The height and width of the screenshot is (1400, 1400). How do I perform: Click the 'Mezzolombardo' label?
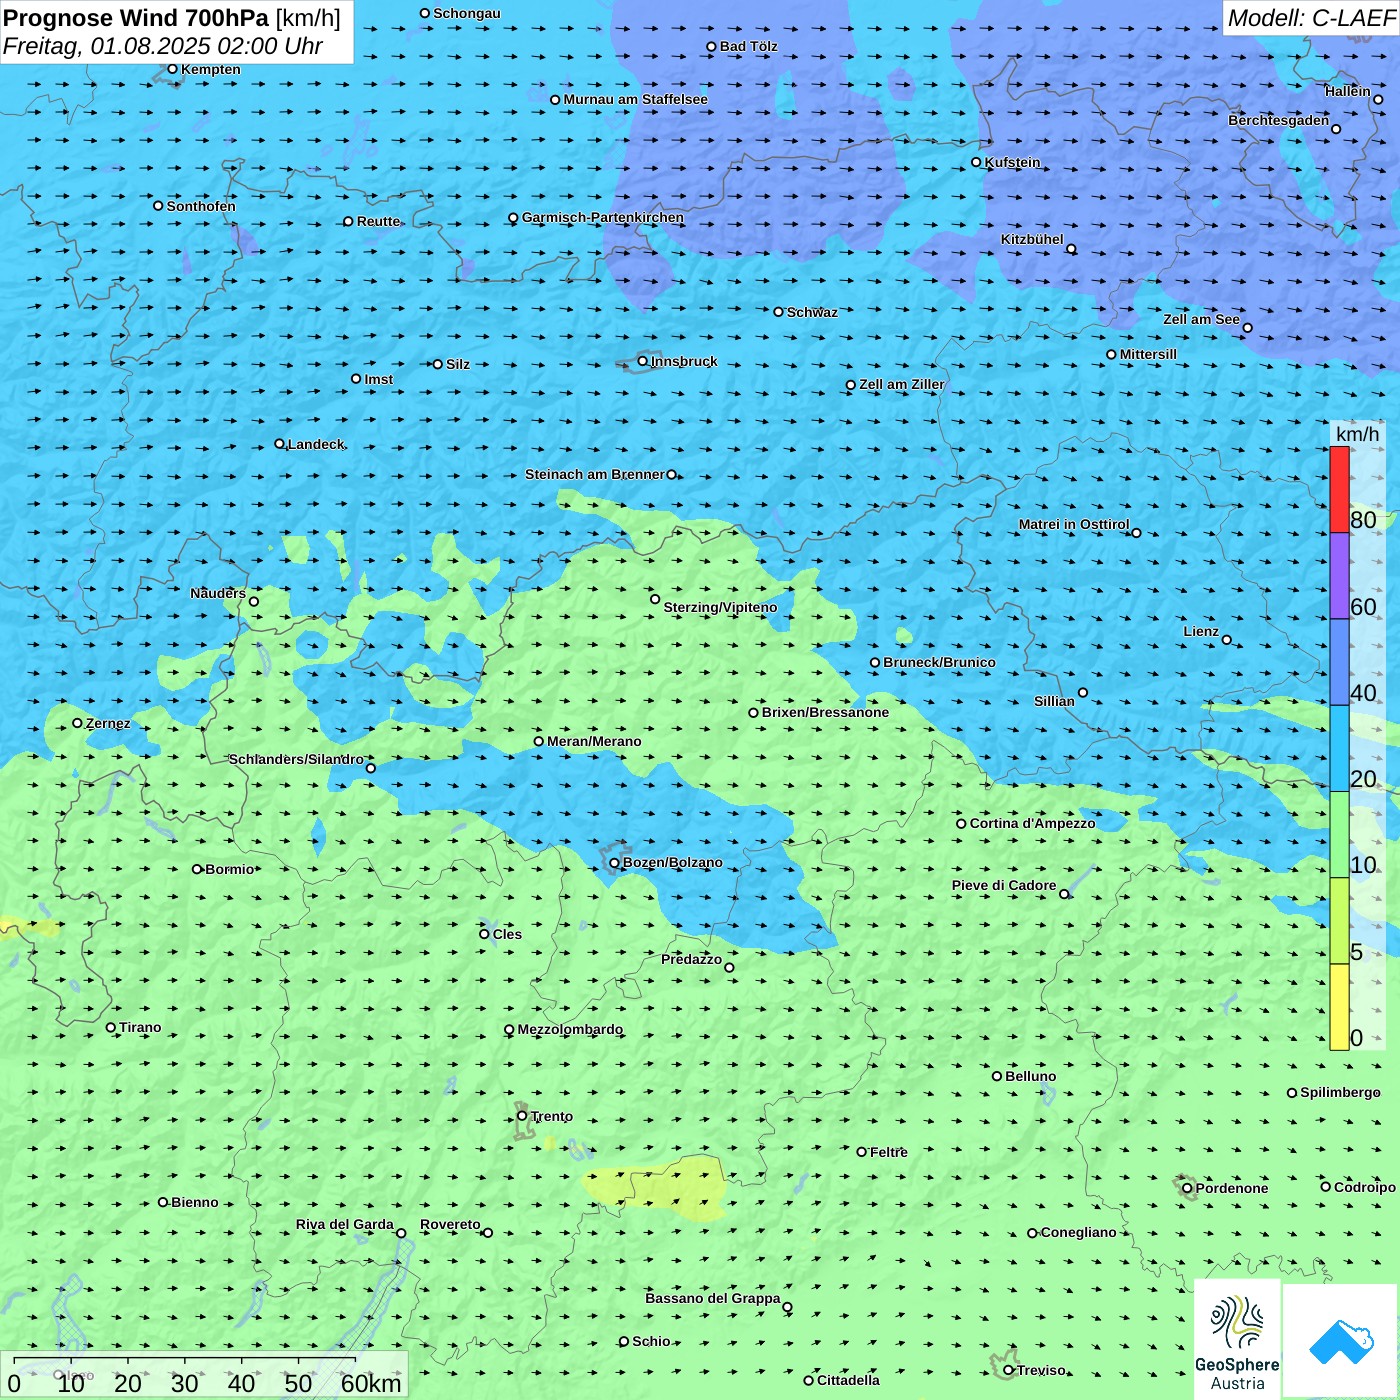tap(571, 1029)
